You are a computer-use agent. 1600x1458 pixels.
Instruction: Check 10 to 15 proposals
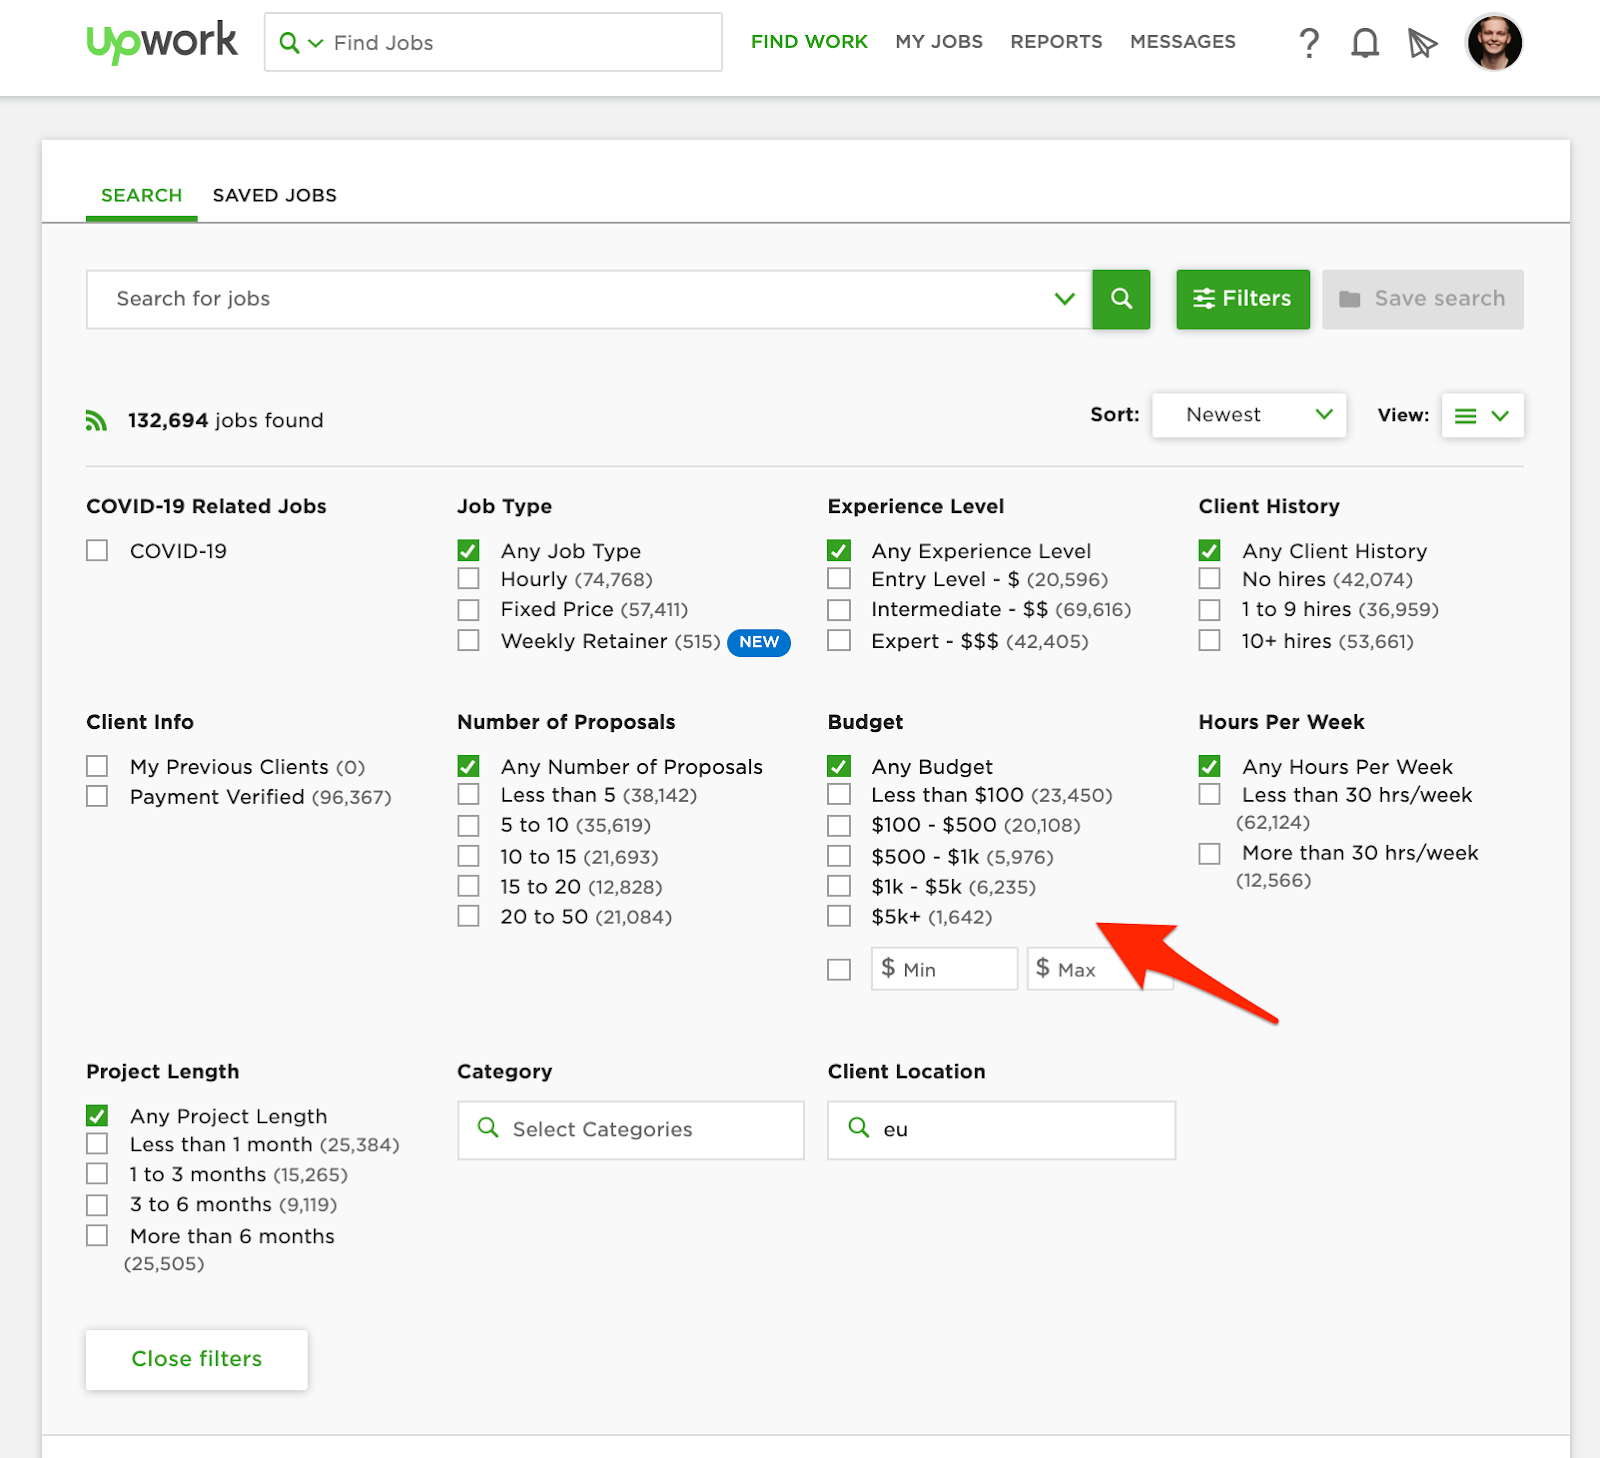pos(468,856)
